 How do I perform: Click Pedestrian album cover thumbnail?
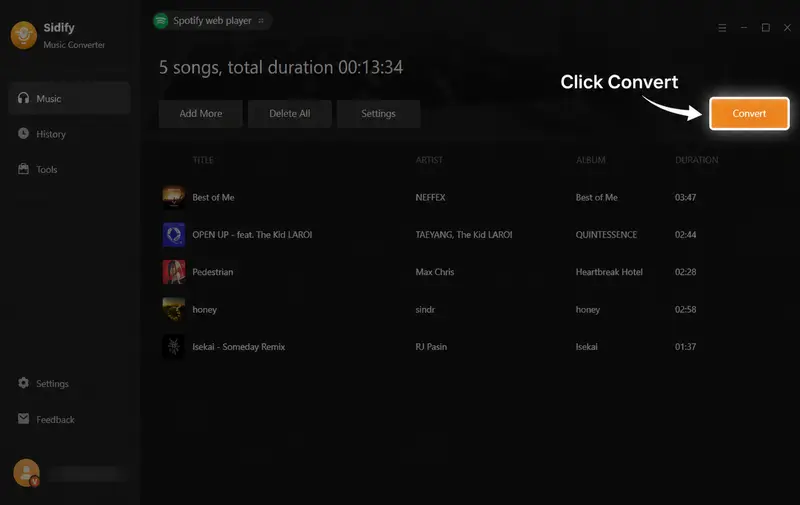(x=173, y=271)
